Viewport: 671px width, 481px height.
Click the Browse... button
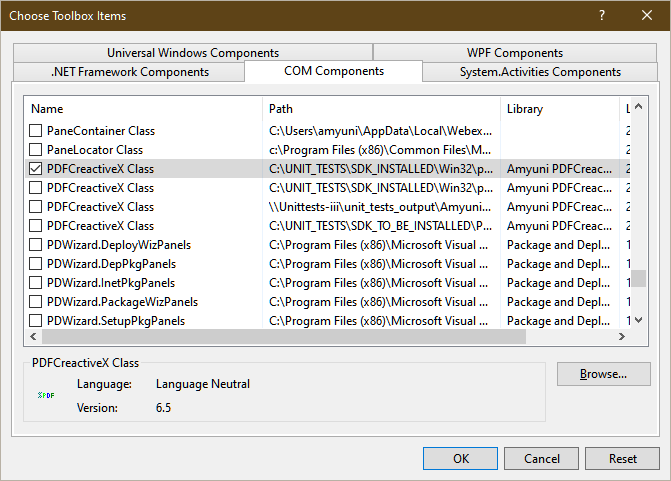coord(592,374)
